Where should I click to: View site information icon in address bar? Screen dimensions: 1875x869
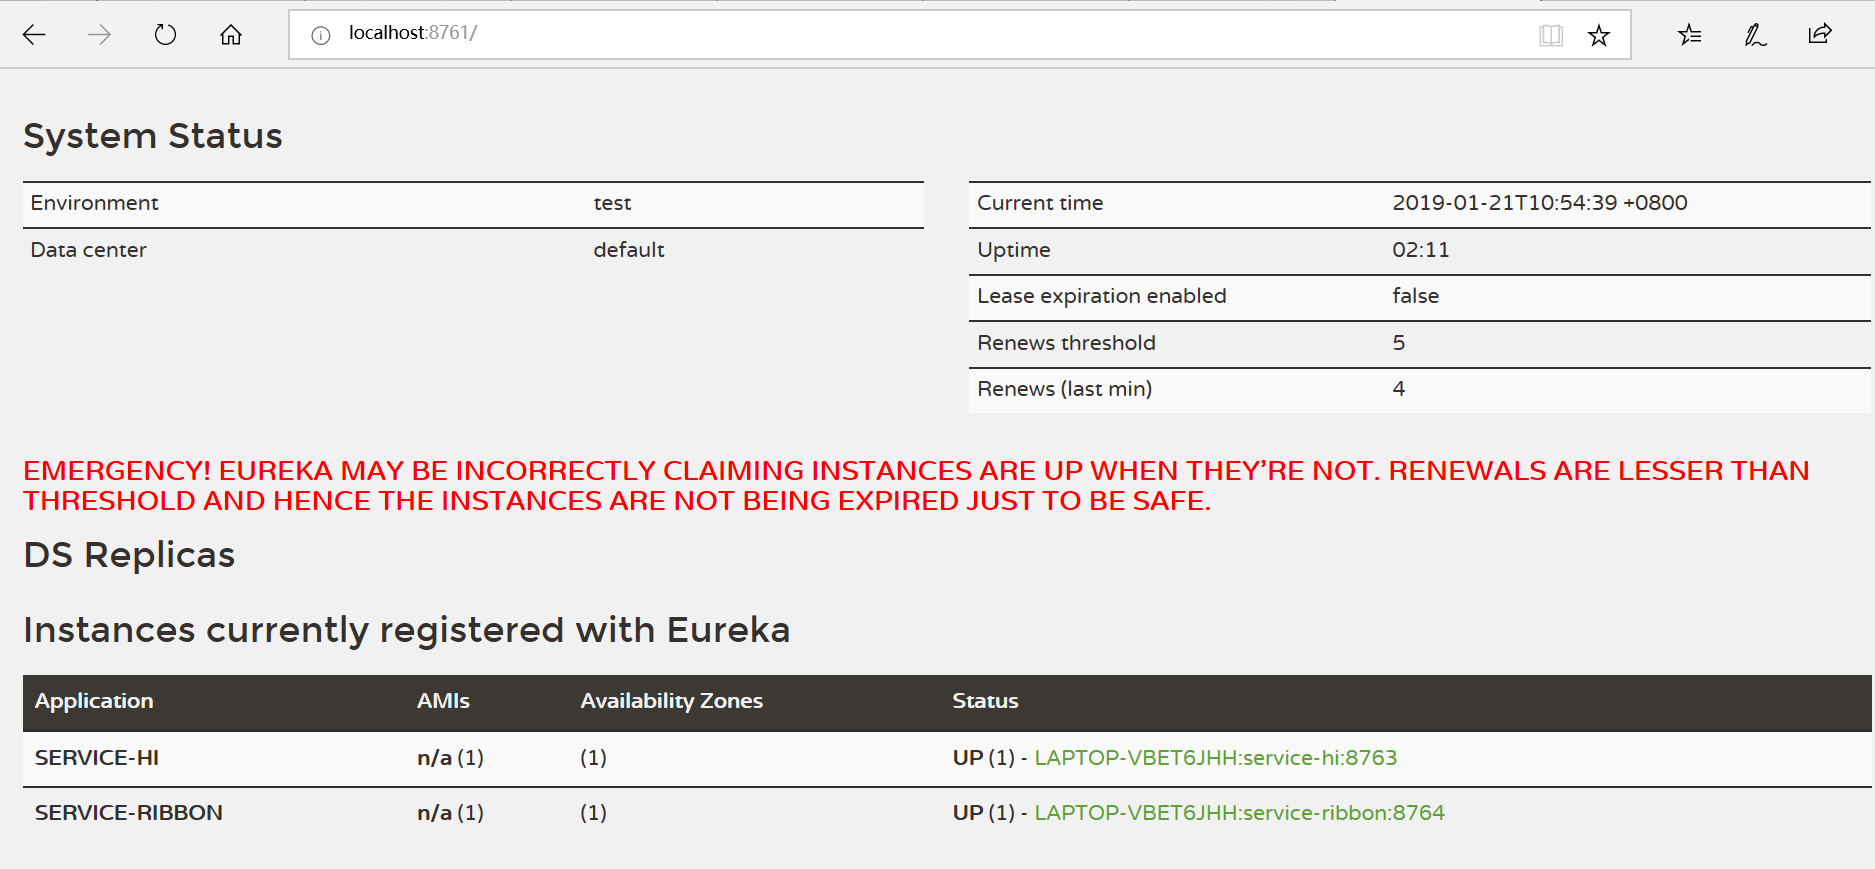pyautogui.click(x=321, y=35)
